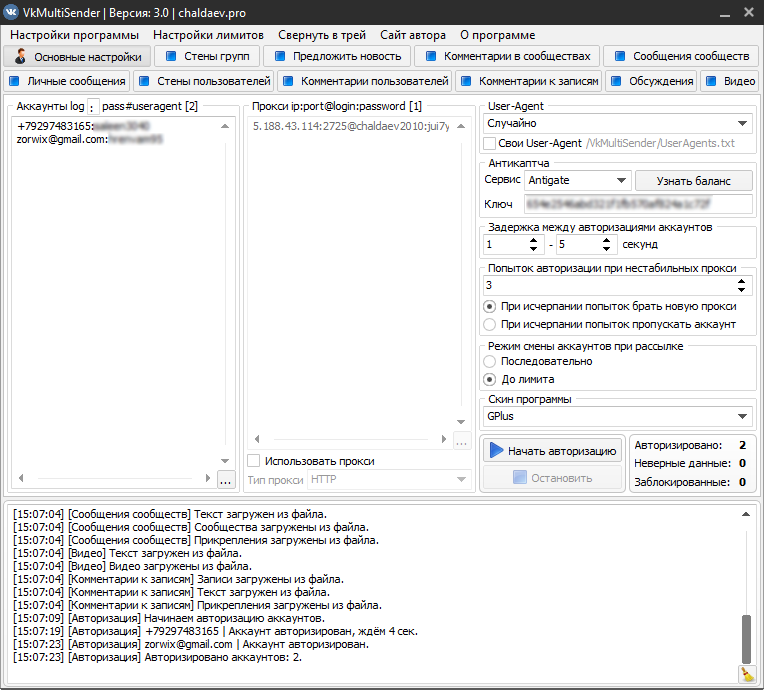The image size is (764, 690).
Task: Click the proxy list browse … button
Action: click(461, 441)
